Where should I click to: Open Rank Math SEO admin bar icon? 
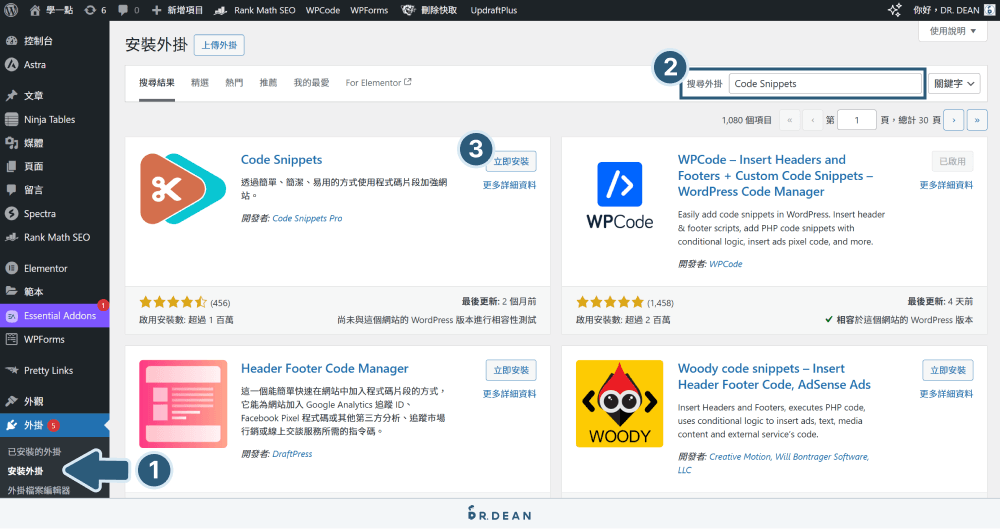point(220,10)
